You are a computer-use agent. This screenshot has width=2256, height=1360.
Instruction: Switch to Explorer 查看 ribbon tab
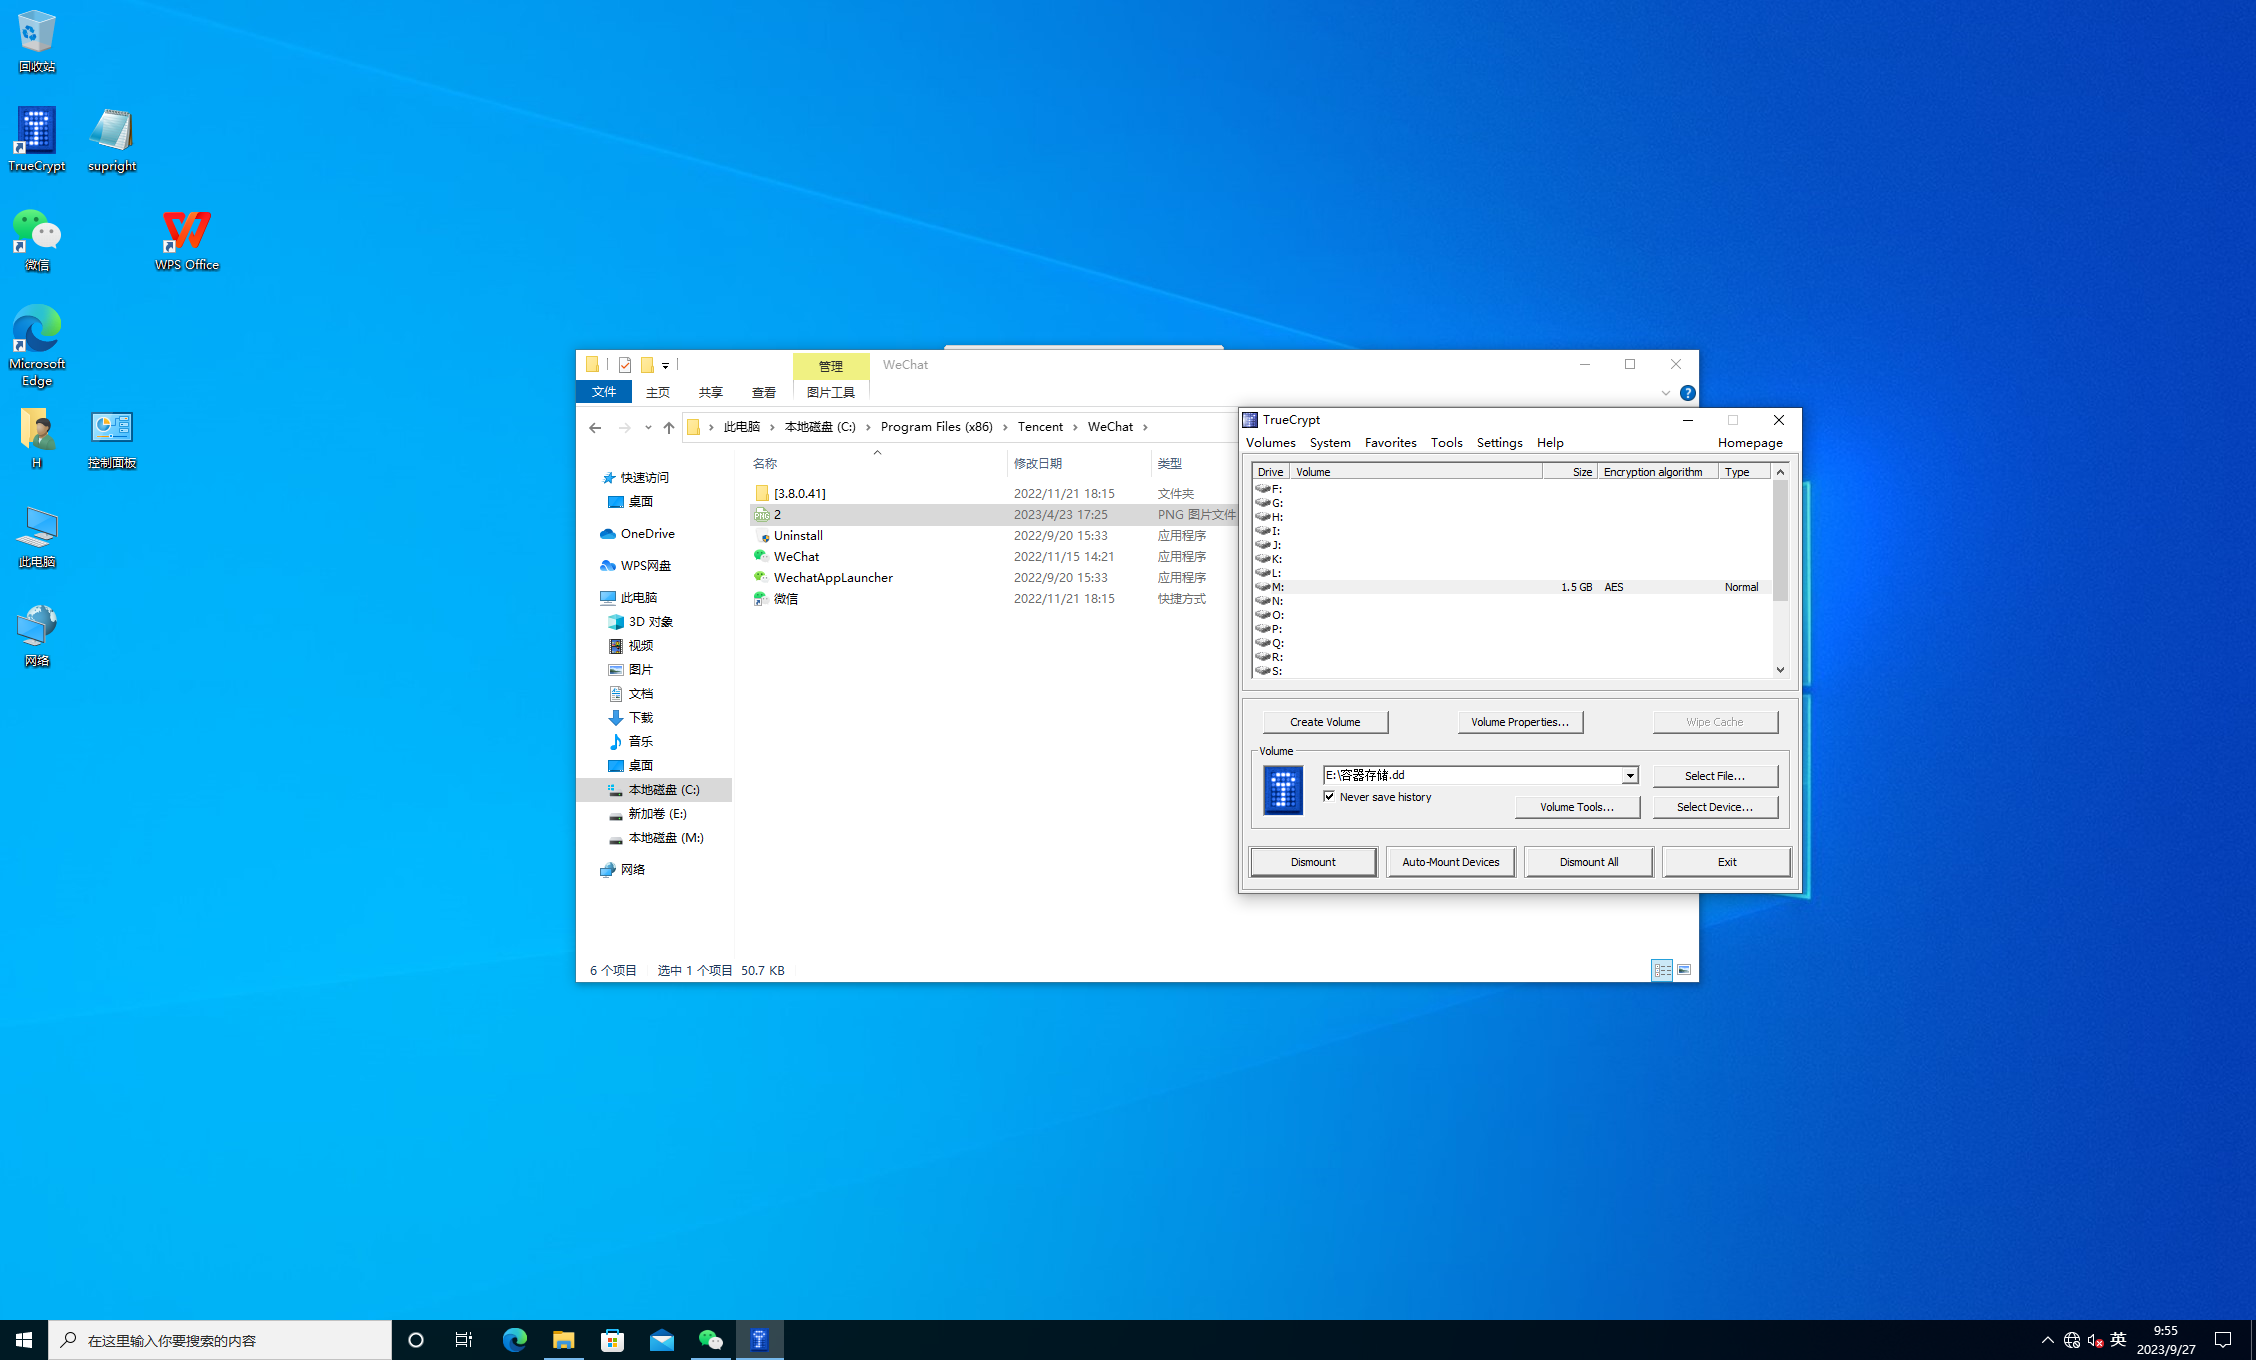pos(764,392)
